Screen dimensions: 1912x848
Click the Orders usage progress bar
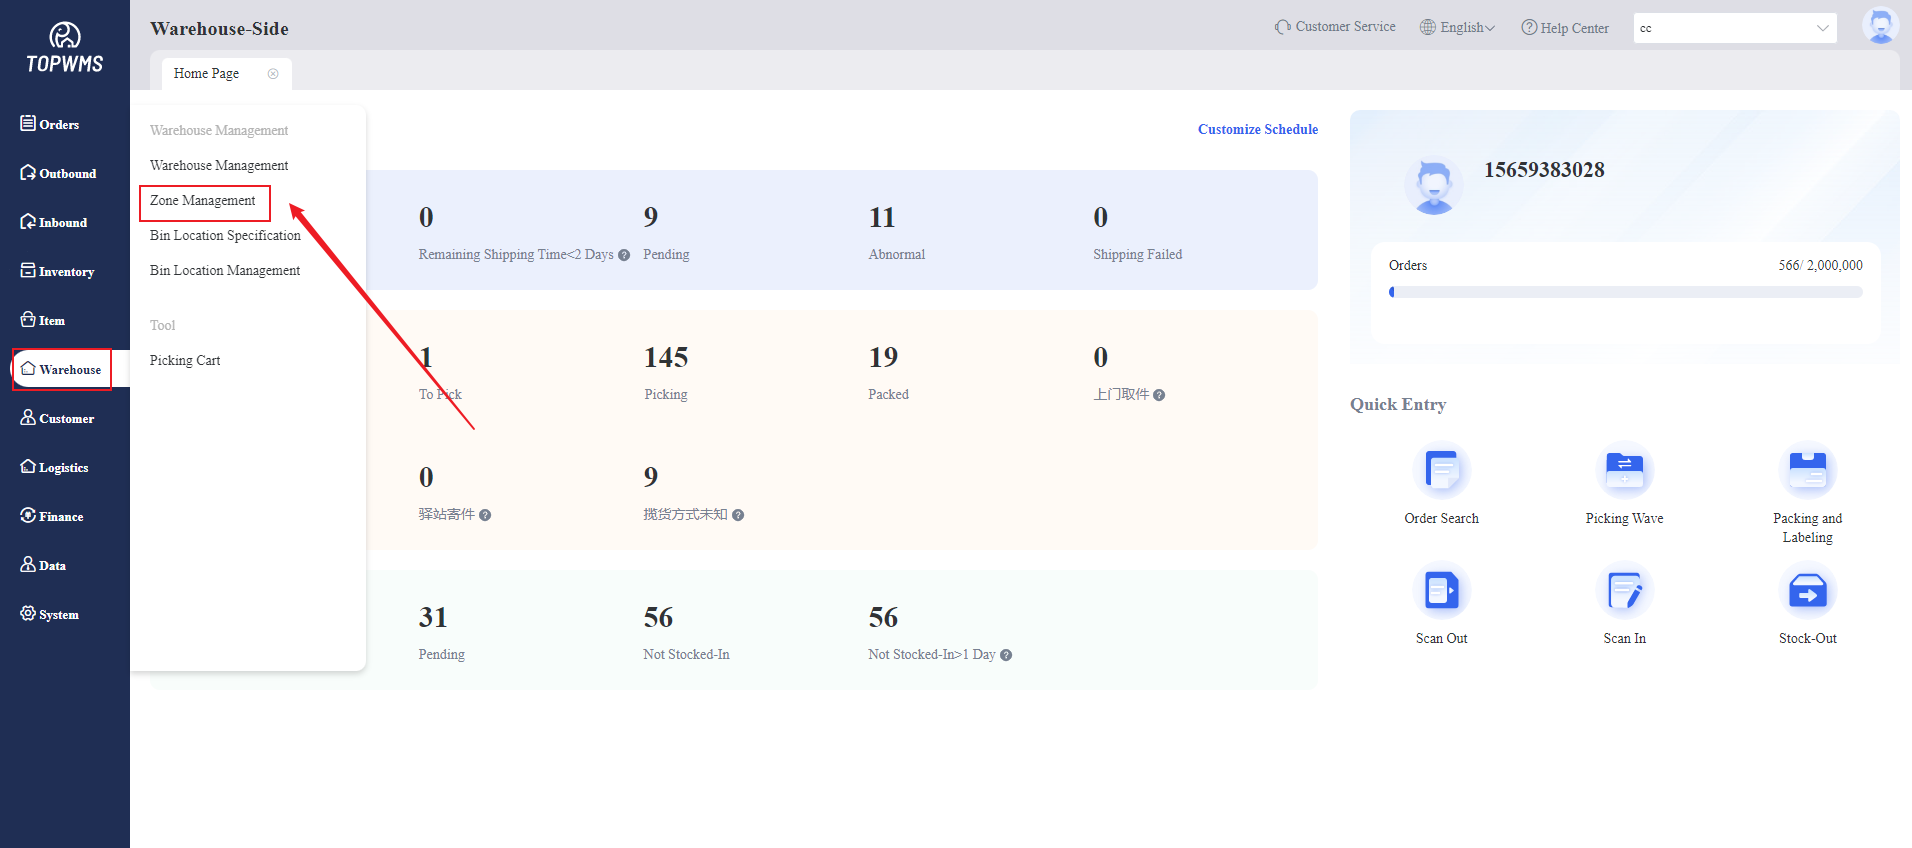click(x=1625, y=292)
